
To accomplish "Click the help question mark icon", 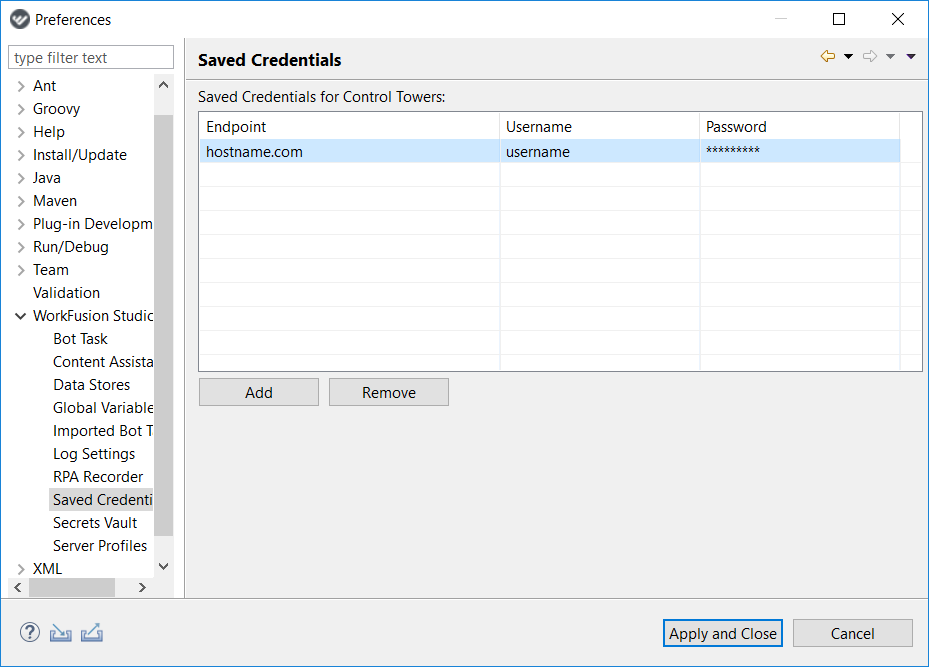I will [30, 633].
